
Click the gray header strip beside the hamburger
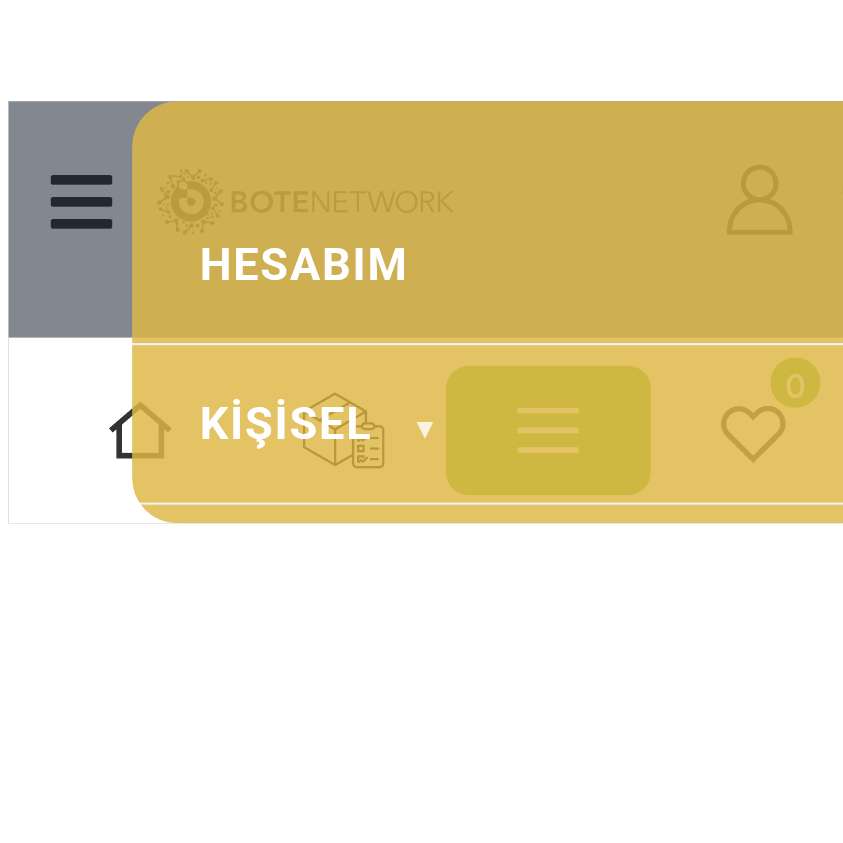[70, 290]
